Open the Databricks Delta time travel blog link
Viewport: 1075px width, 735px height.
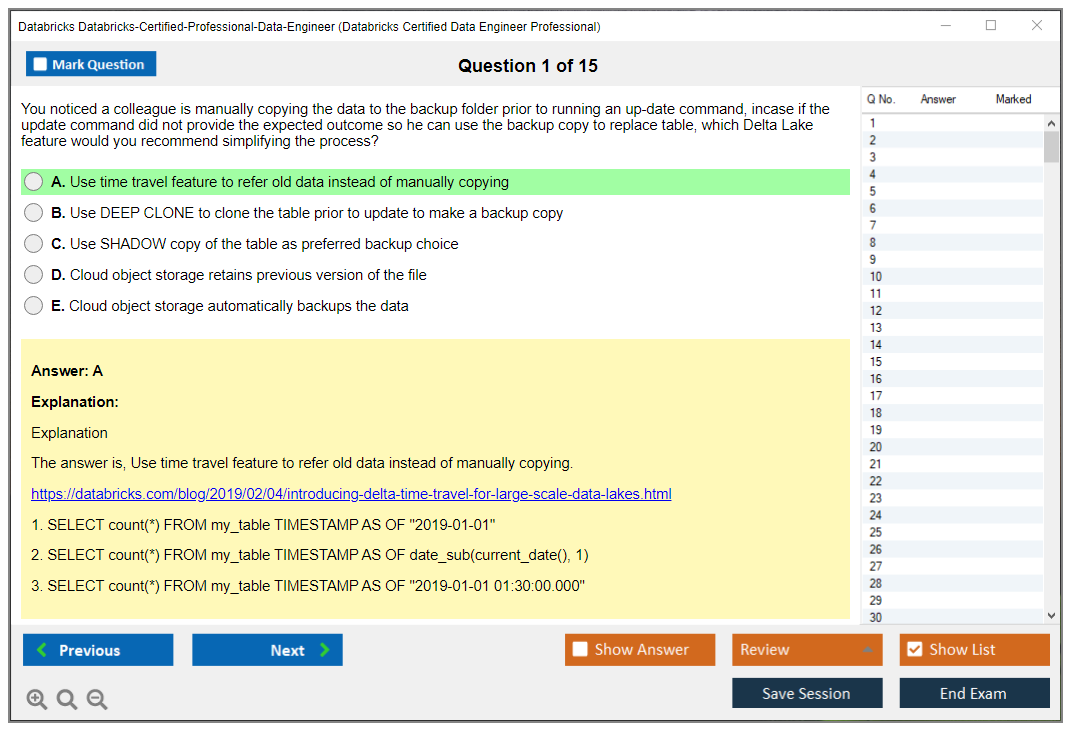point(351,494)
